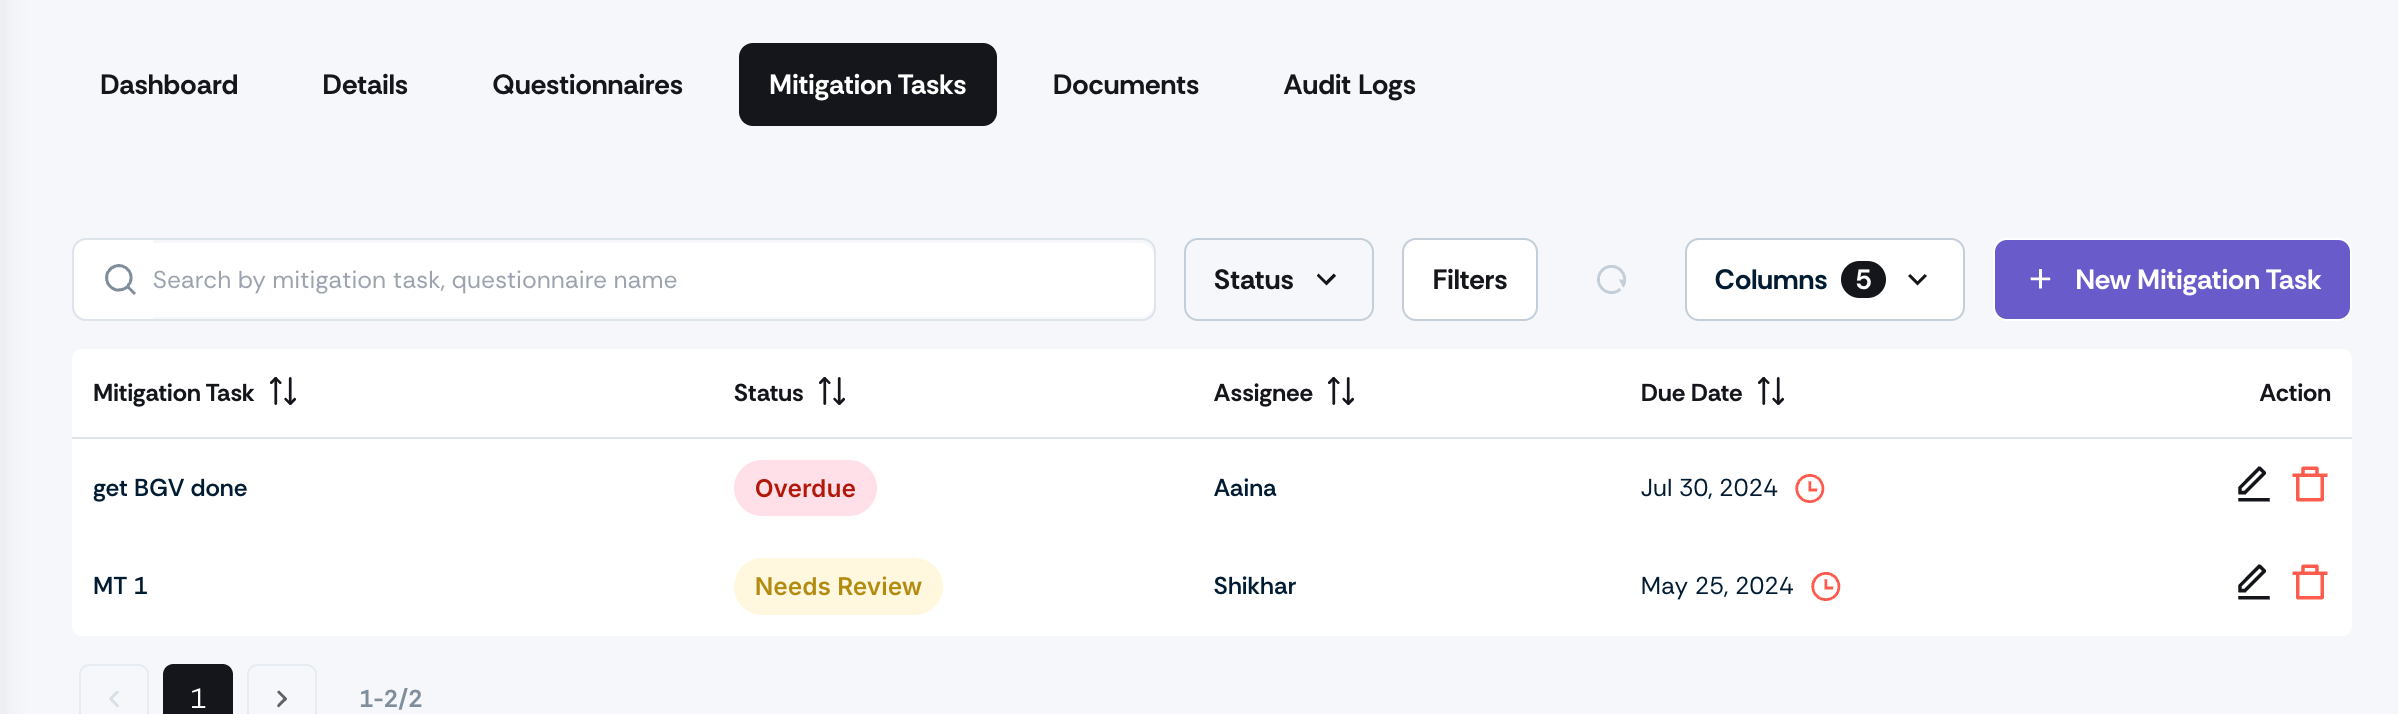Edit the 'get BGV done' task
The height and width of the screenshot is (714, 2398).
(x=2253, y=485)
